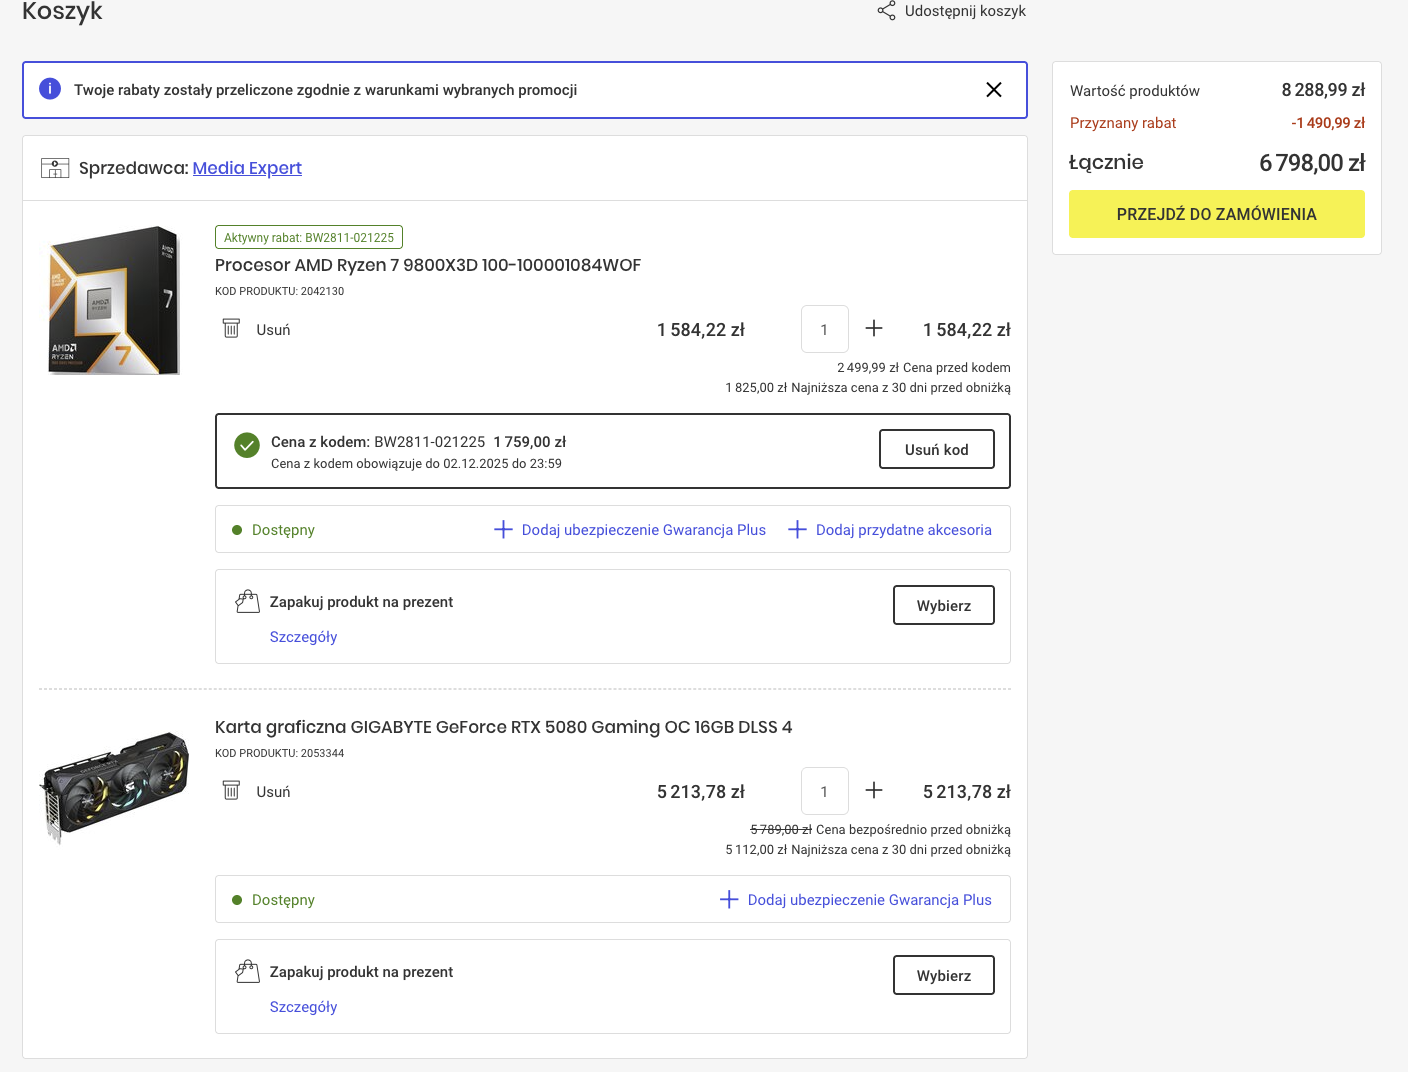The image size is (1408, 1072).
Task: Add Gwarancja Plus insurance for RTX 5080
Action: click(x=856, y=900)
